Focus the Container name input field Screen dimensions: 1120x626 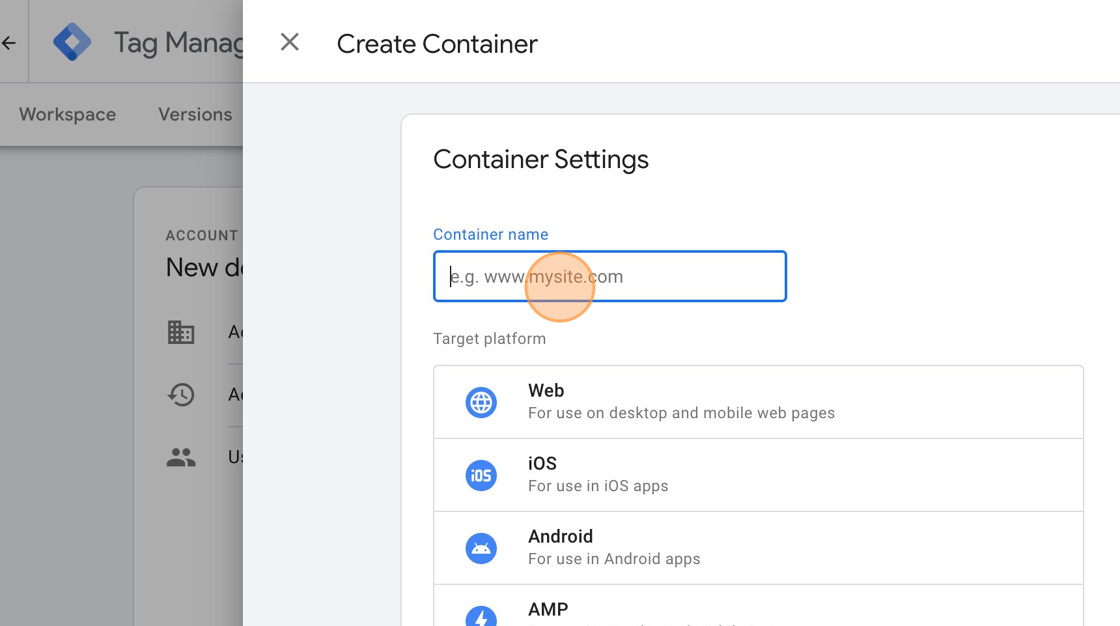click(x=610, y=276)
